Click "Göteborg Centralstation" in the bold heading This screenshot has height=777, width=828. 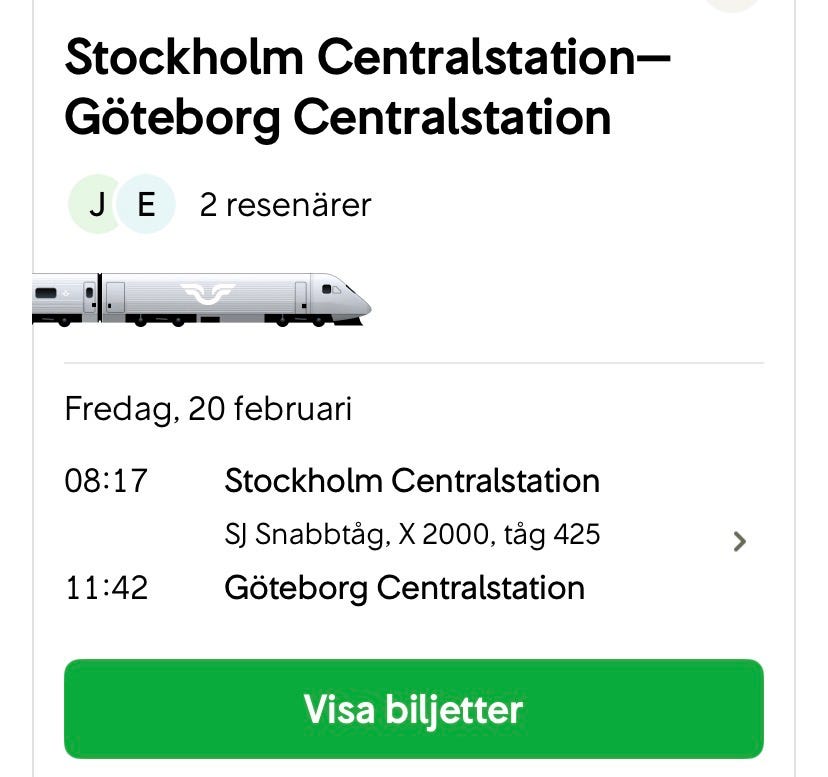[337, 118]
